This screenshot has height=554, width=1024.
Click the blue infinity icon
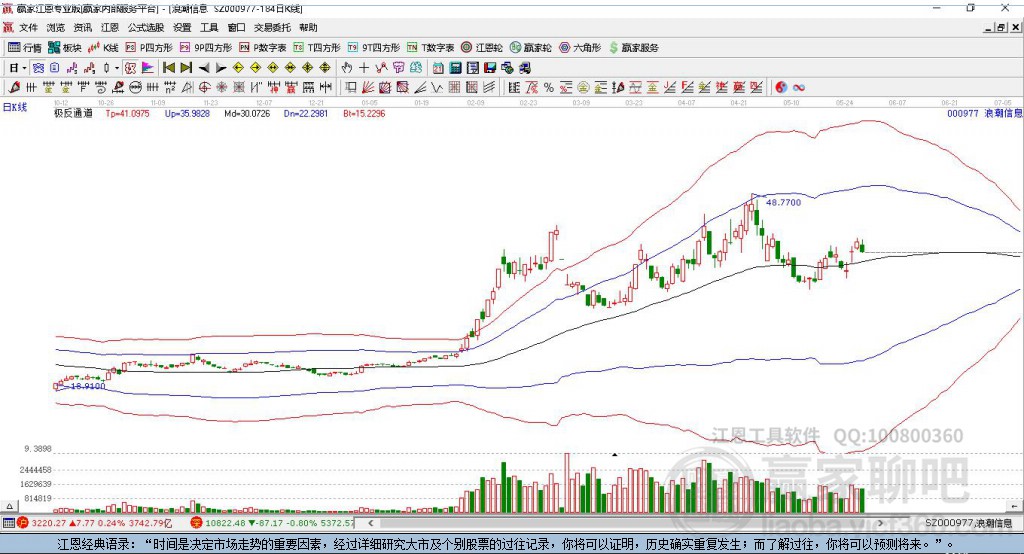pos(799,88)
